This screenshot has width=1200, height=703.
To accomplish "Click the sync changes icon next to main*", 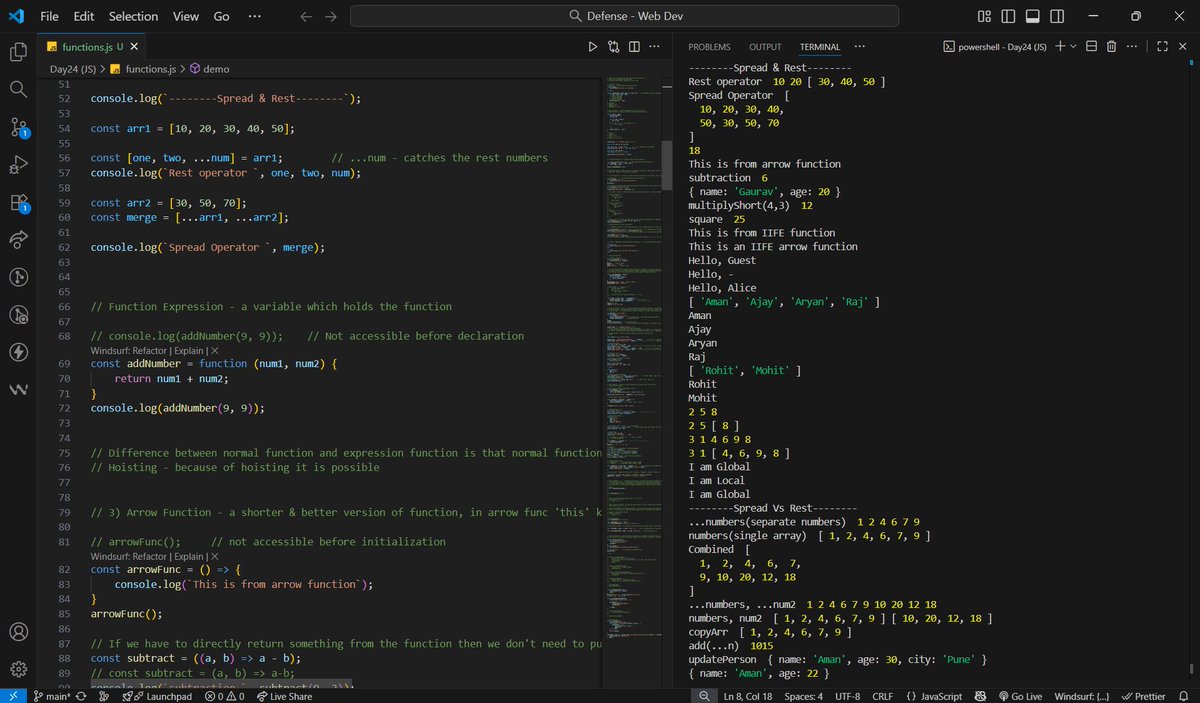I will 80,696.
